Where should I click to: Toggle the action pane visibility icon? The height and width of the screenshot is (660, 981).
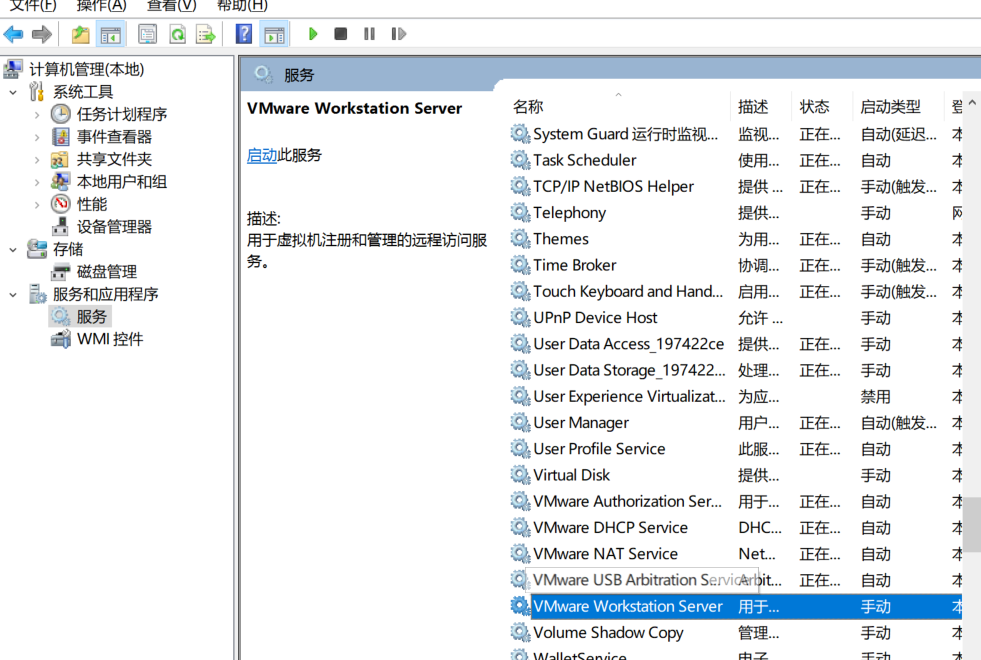coord(273,33)
